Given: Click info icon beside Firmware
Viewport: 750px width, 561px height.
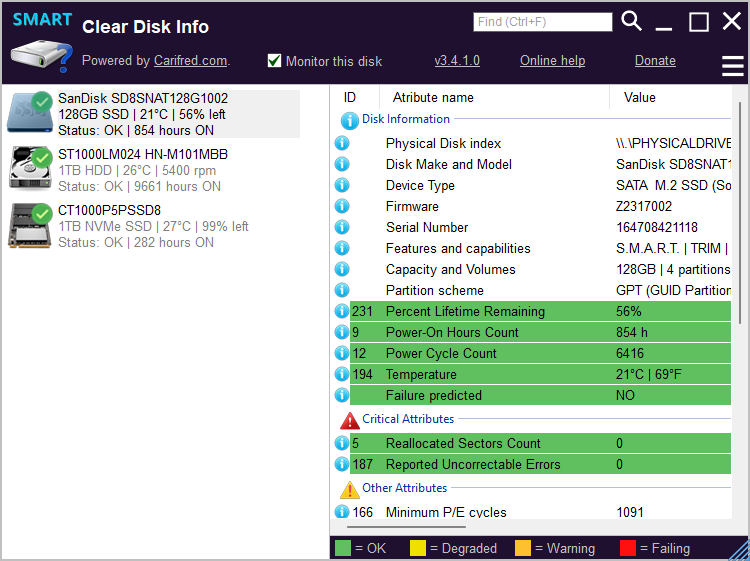Looking at the screenshot, I should click(x=342, y=206).
